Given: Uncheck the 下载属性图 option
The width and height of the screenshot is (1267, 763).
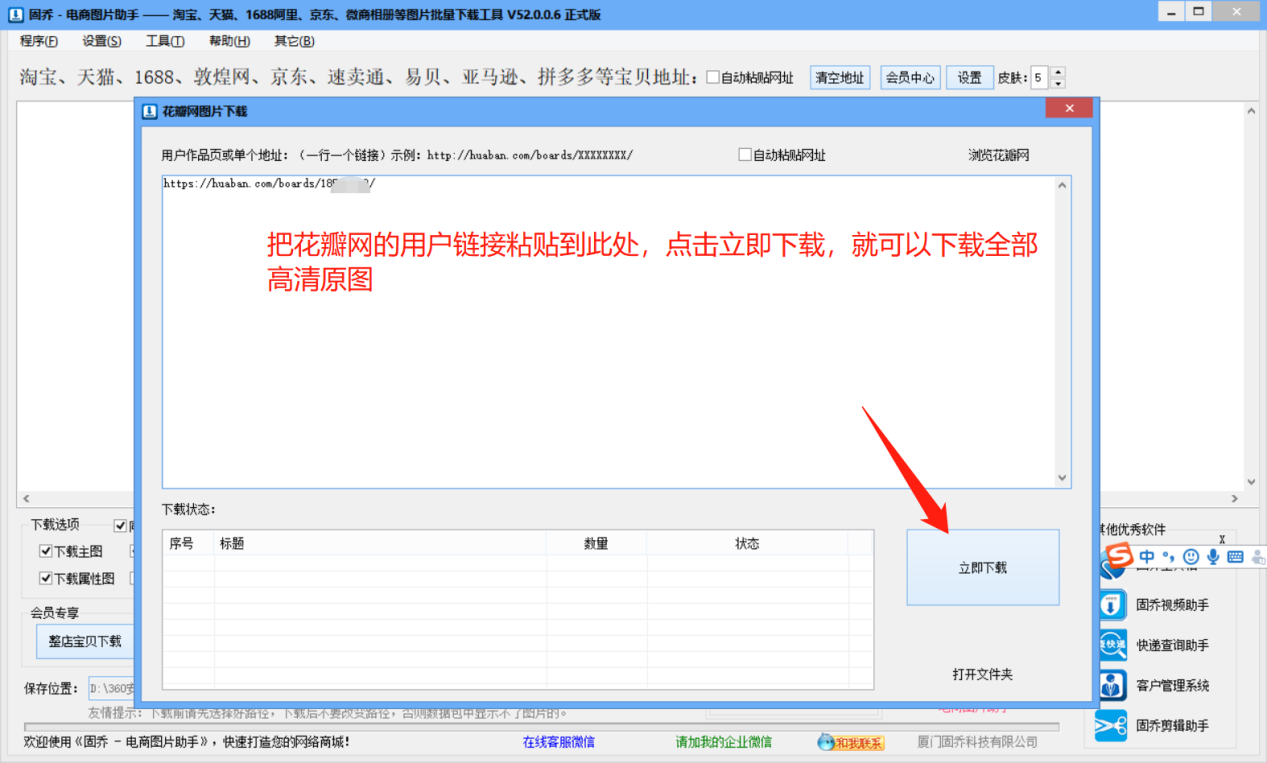Looking at the screenshot, I should click(x=46, y=578).
